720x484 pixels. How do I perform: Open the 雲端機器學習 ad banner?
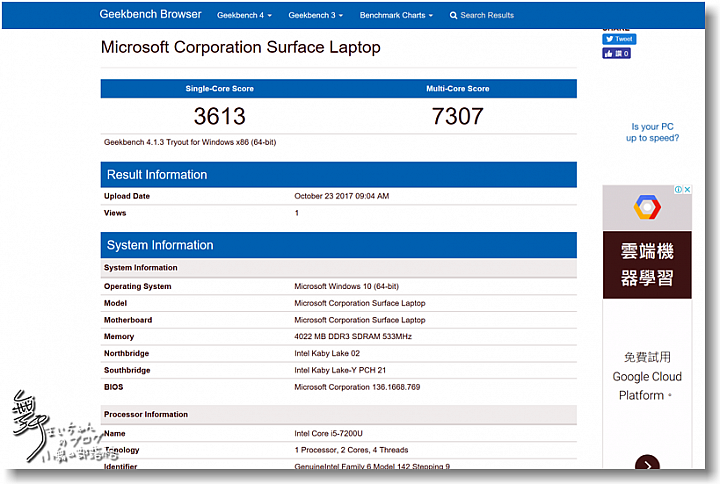tap(647, 265)
